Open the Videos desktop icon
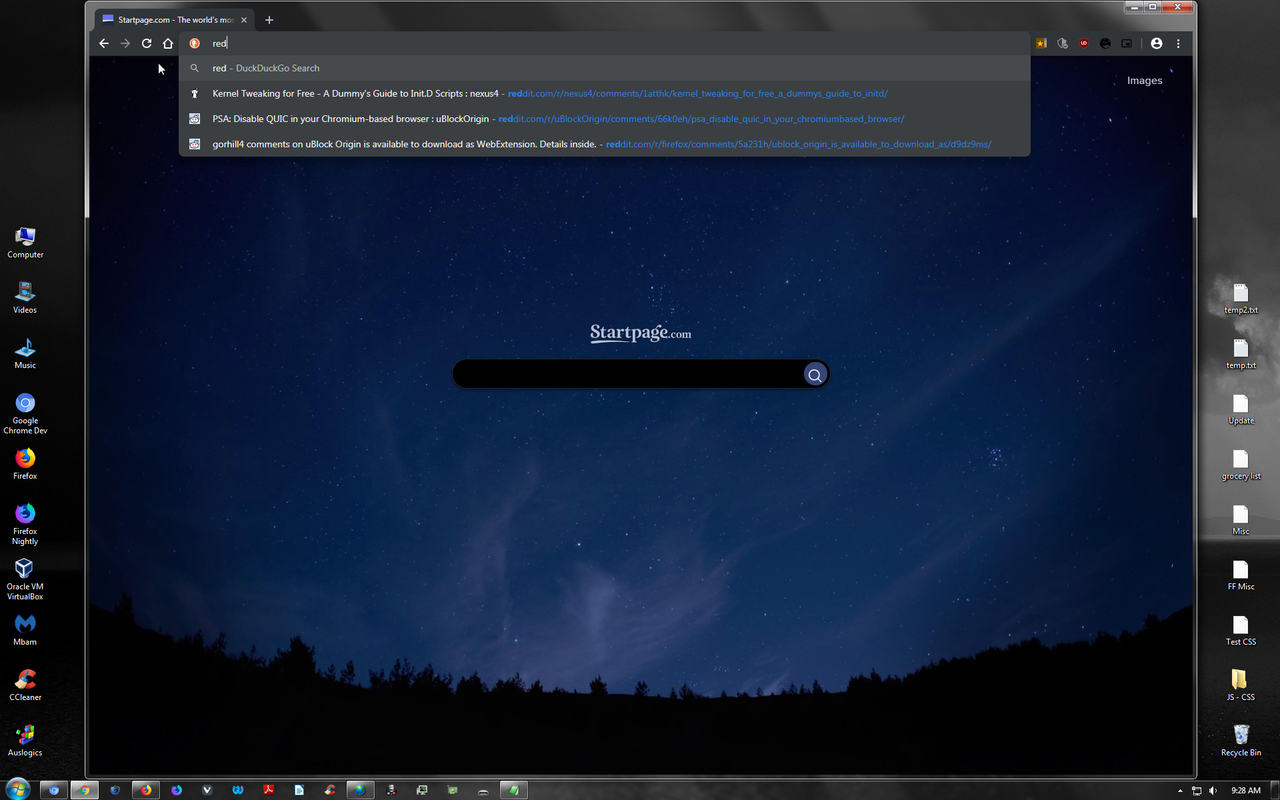This screenshot has height=800, width=1280. (25, 298)
